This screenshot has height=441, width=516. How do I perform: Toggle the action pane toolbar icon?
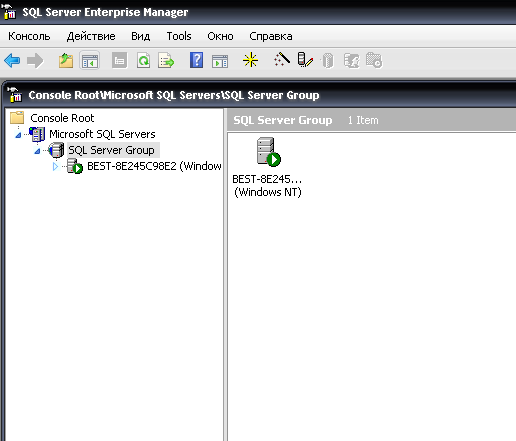coord(220,61)
